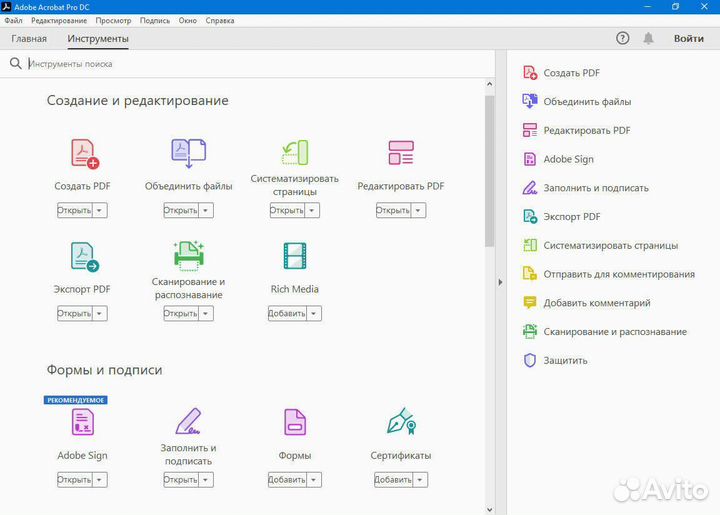The image size is (720, 515).
Task: Expand dropdown arrow under Редактировать PDF
Action: tap(418, 210)
